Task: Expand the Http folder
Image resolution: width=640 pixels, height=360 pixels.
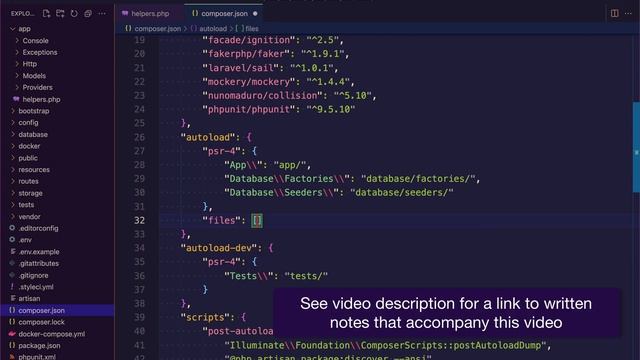Action: 17,64
